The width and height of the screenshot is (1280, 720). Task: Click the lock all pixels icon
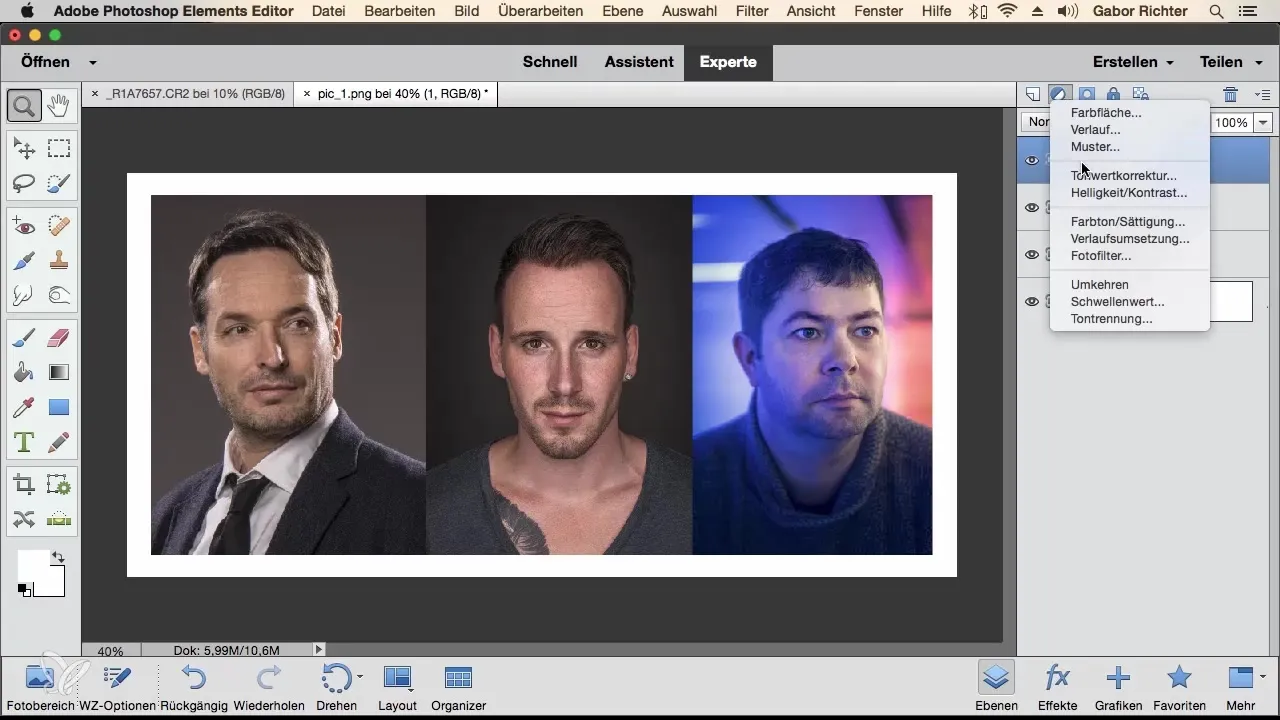[1113, 94]
